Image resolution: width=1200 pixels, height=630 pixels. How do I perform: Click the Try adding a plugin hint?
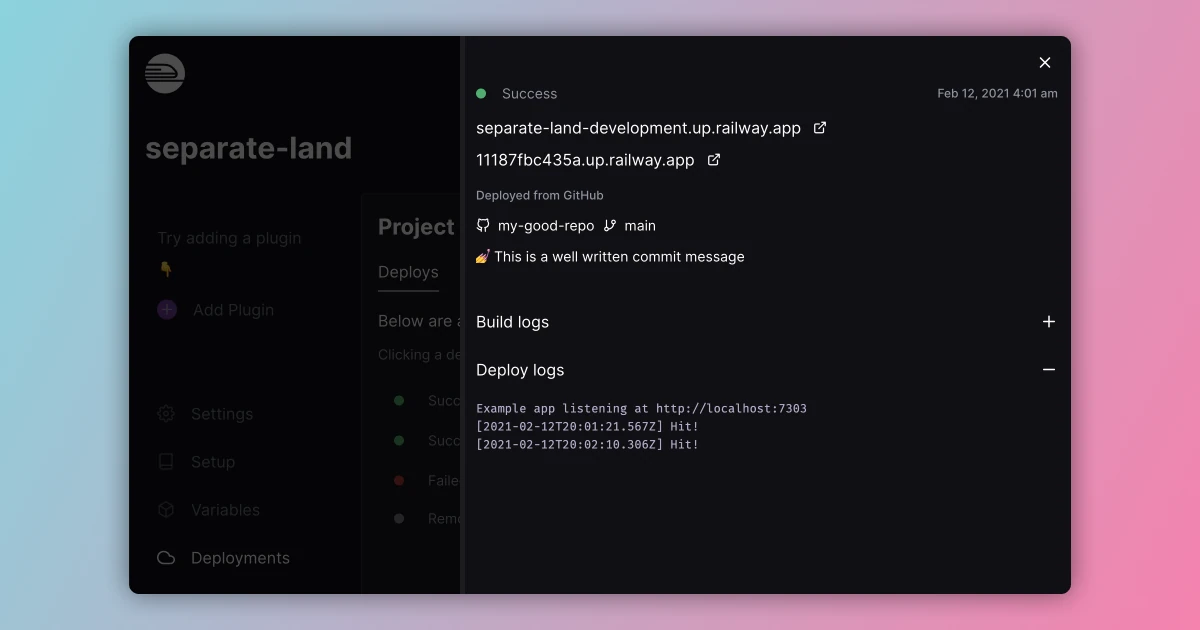point(229,238)
